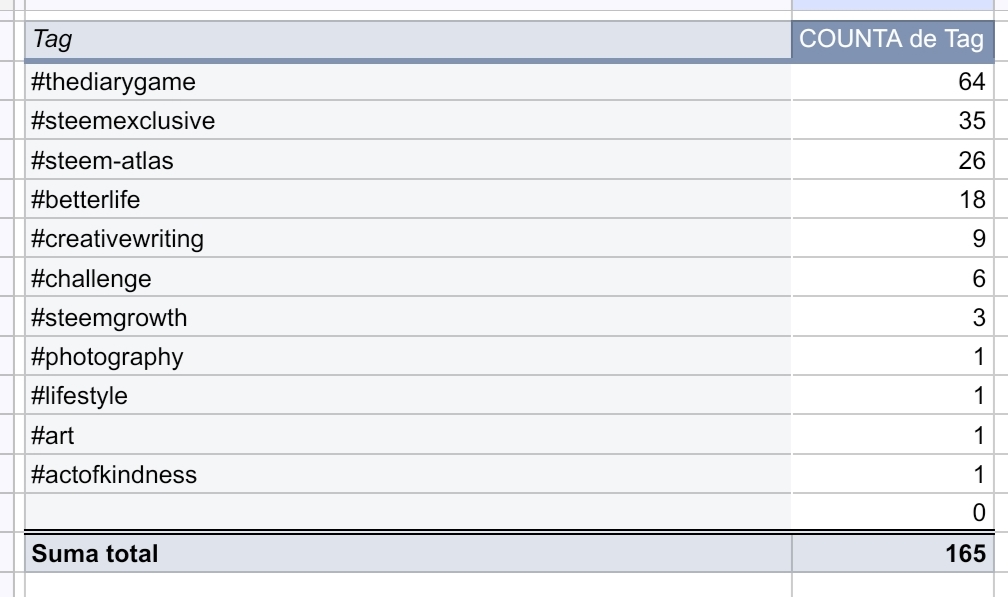The width and height of the screenshot is (1008, 597).
Task: Select count value 64 cell
Action: [x=892, y=82]
